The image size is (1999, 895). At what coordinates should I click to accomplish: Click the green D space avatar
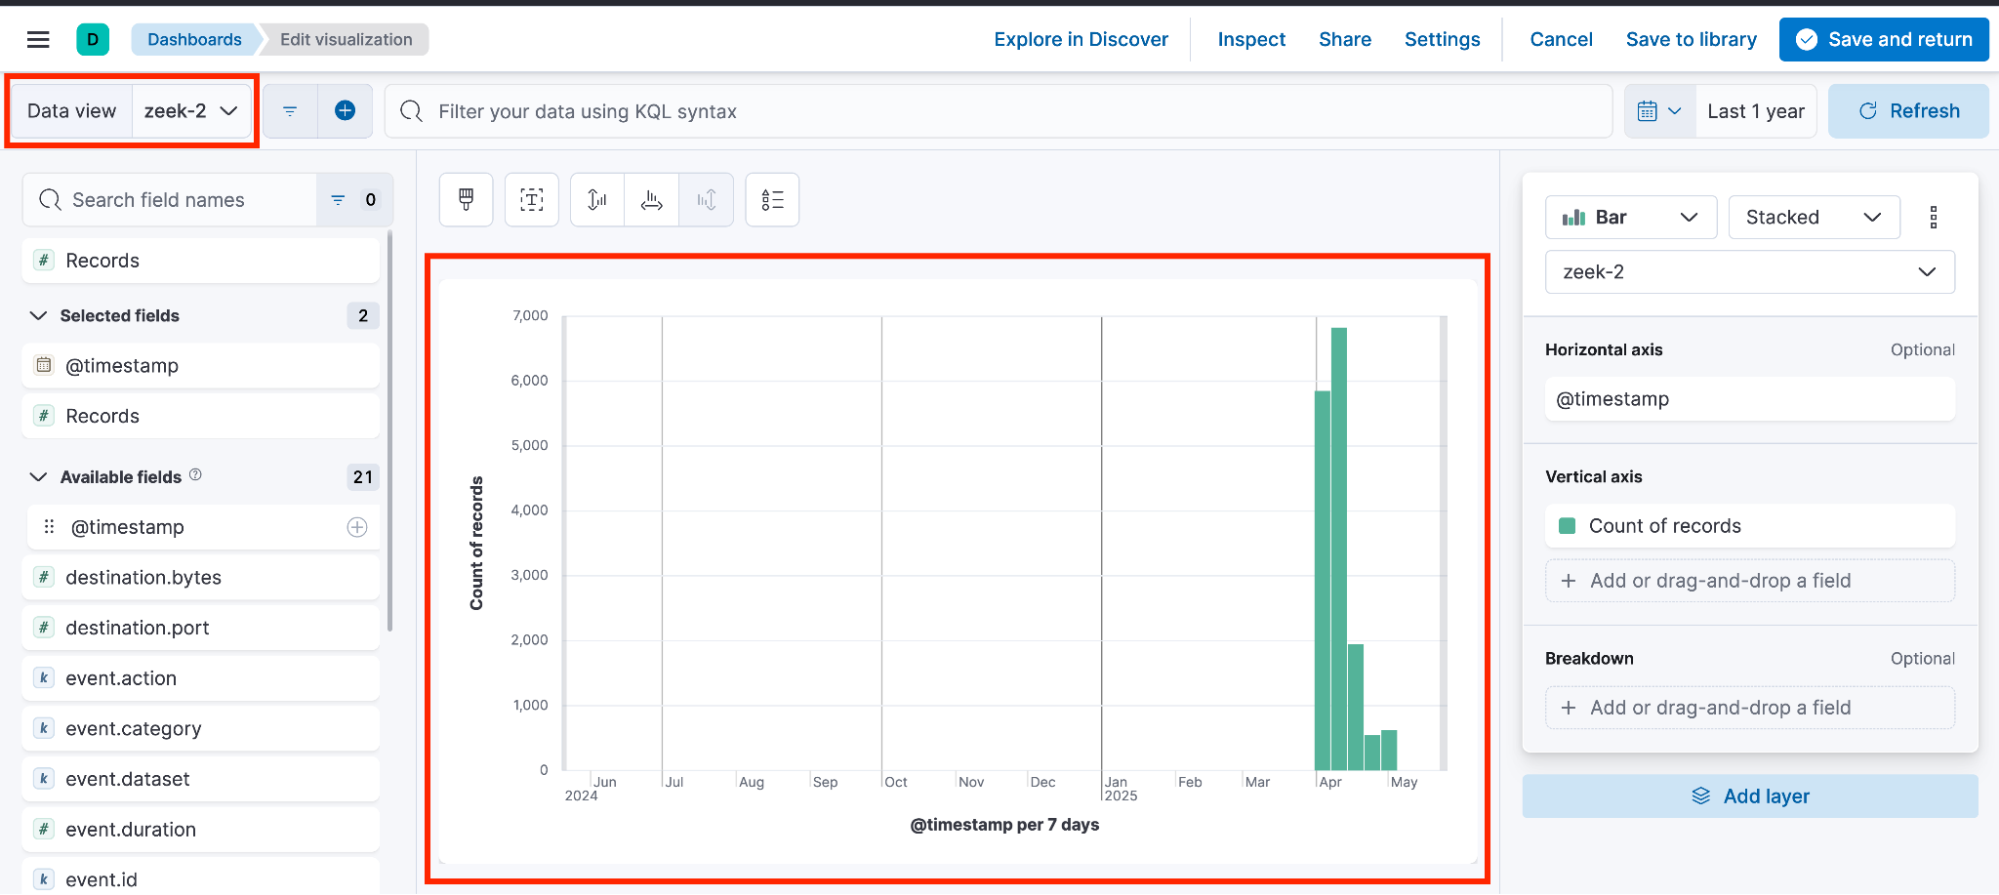[x=93, y=39]
